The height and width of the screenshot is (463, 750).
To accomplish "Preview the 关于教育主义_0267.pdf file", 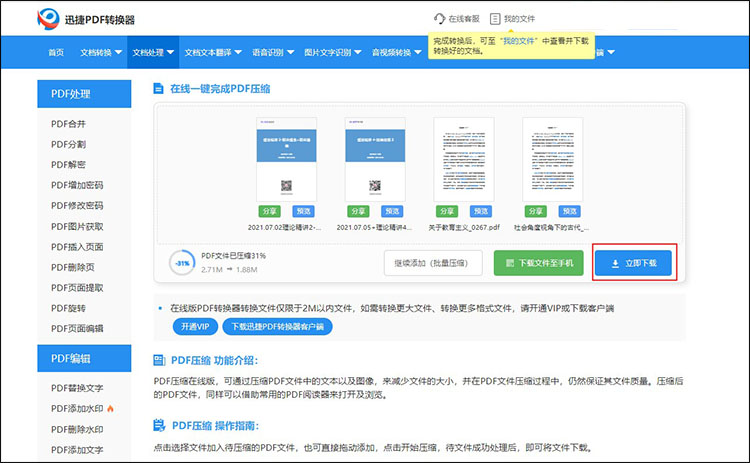I will [481, 211].
